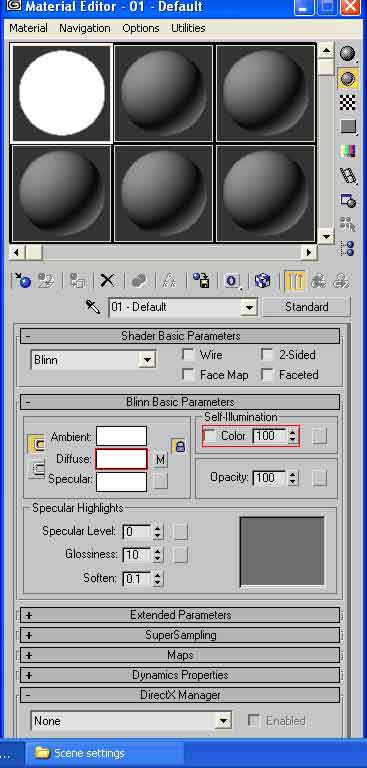The image size is (367, 768).
Task: Click Put to Library icon
Action: point(201,281)
